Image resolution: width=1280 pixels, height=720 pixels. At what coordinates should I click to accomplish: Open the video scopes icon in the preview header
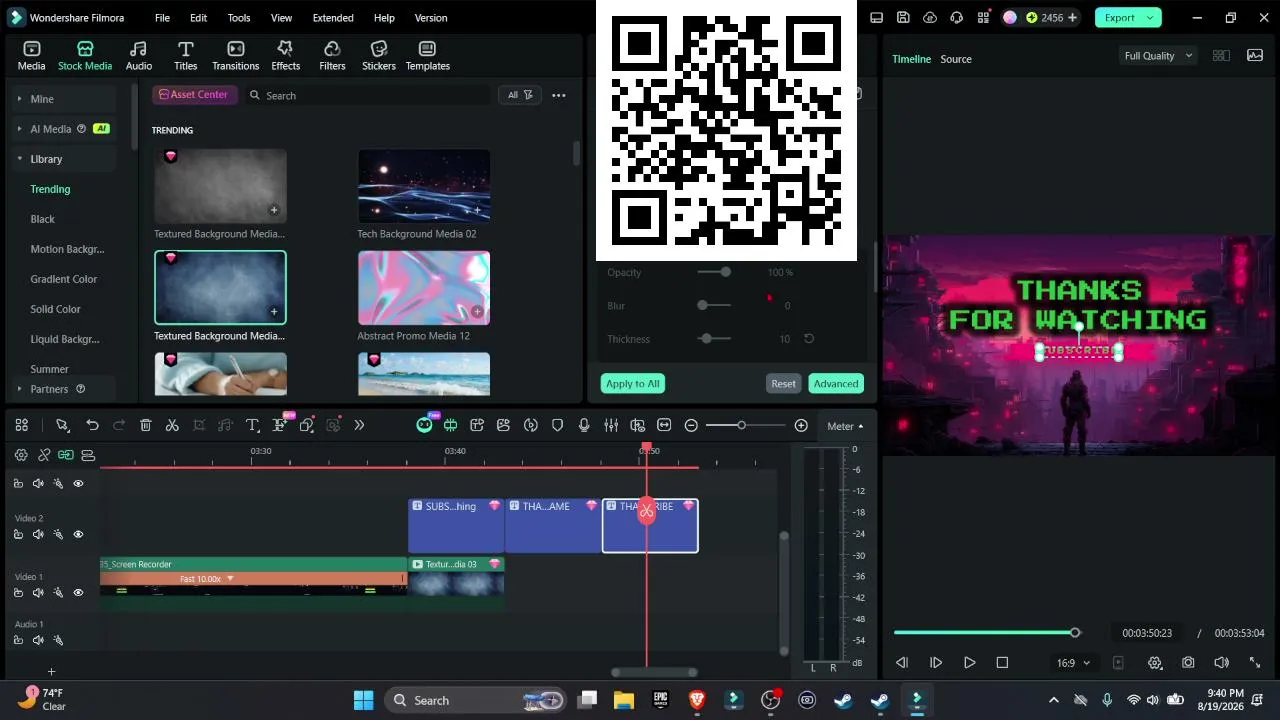click(x=1255, y=55)
